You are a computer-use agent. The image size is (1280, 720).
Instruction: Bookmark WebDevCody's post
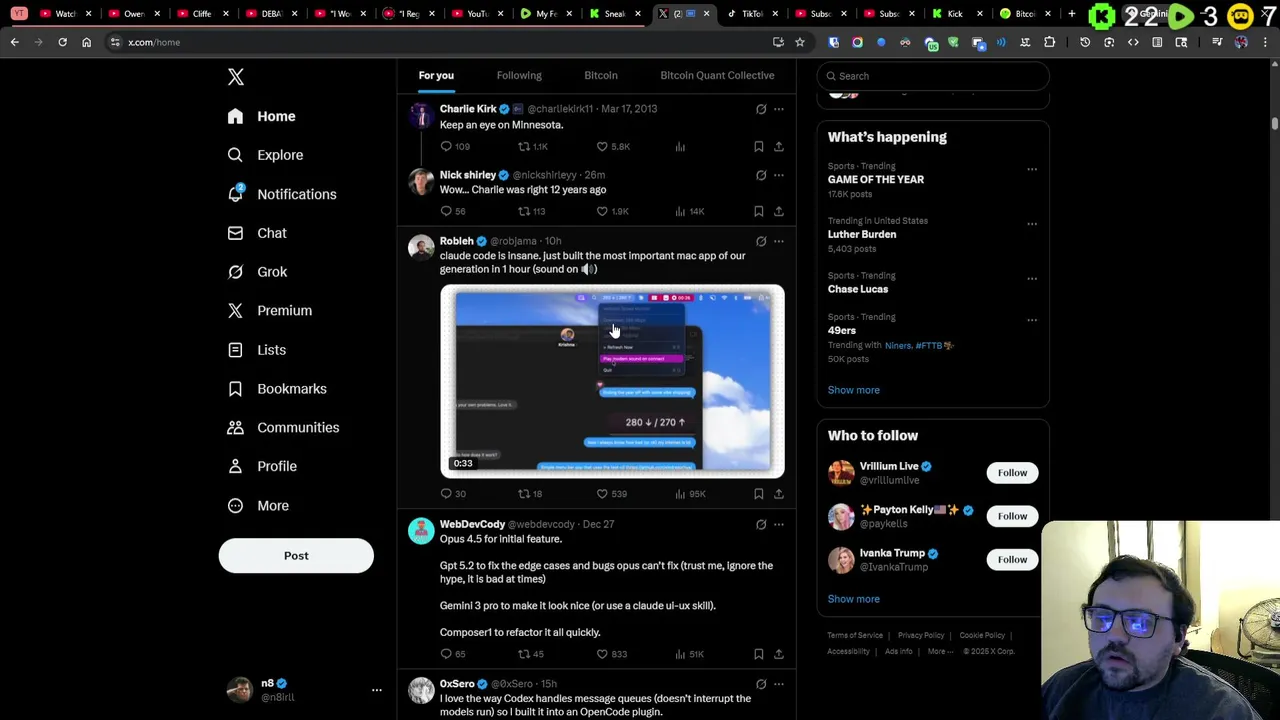(x=759, y=654)
